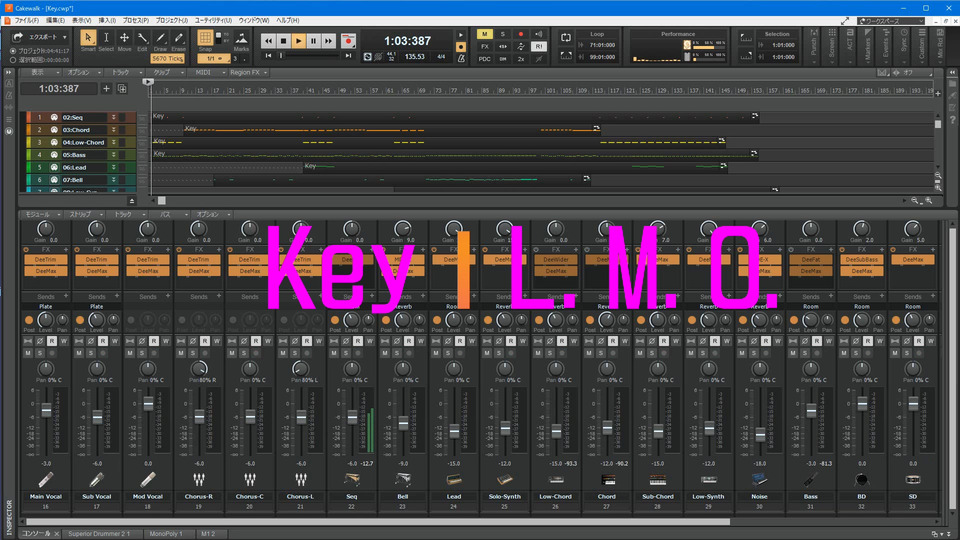Adjust the Main Vocal volume fader

(46, 410)
